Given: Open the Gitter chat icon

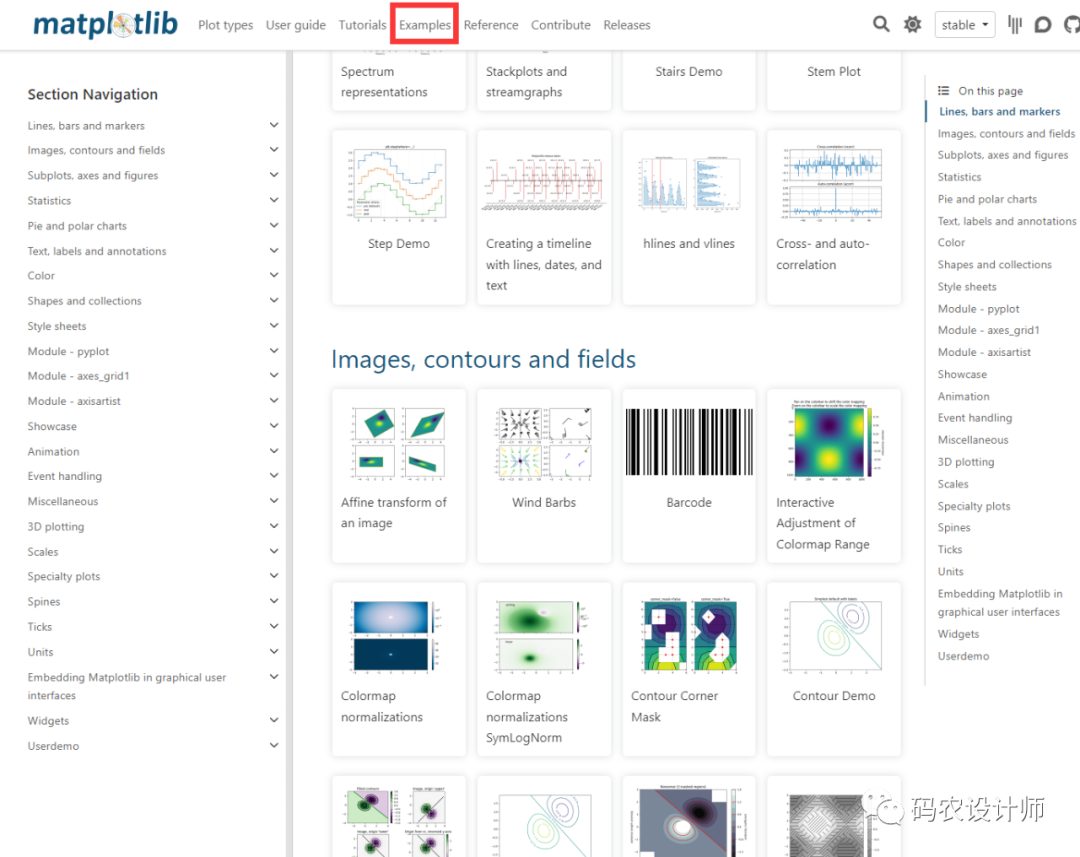Looking at the screenshot, I should tap(1015, 25).
